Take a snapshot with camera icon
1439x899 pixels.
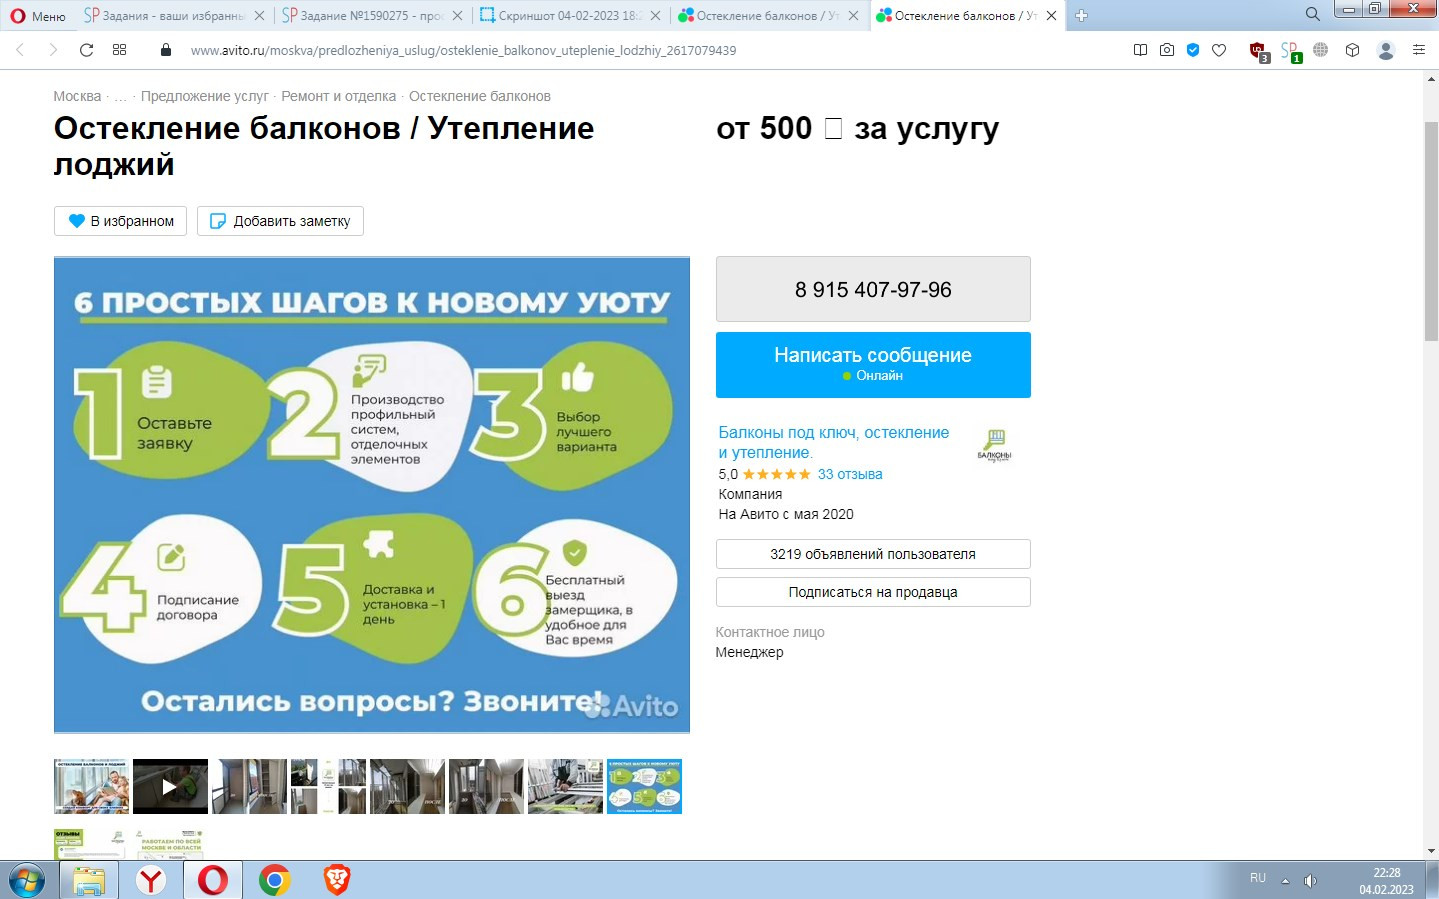click(1167, 50)
